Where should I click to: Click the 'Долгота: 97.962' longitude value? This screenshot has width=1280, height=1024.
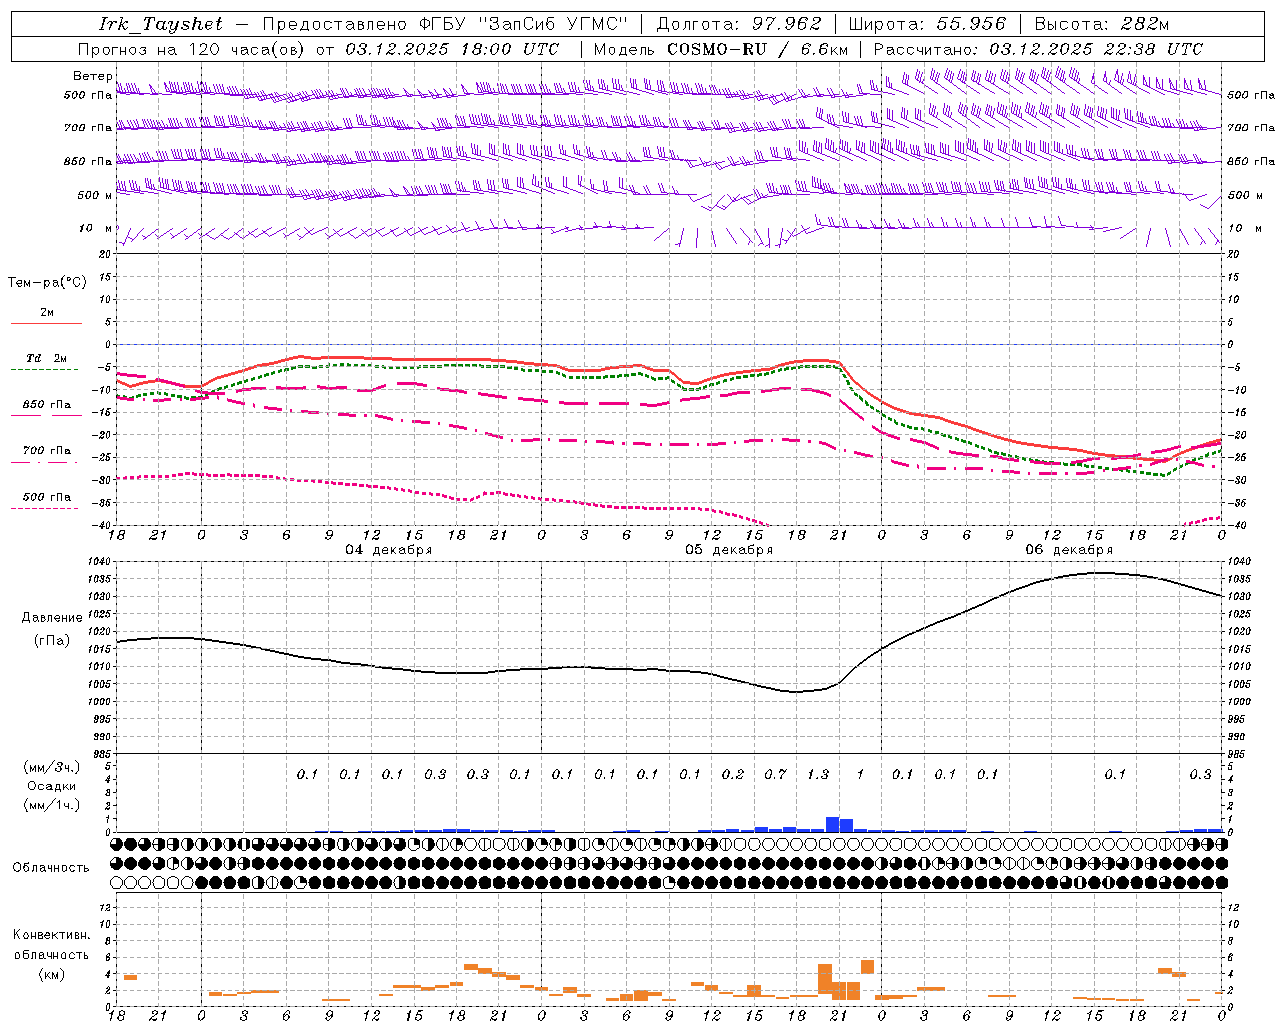739,24
